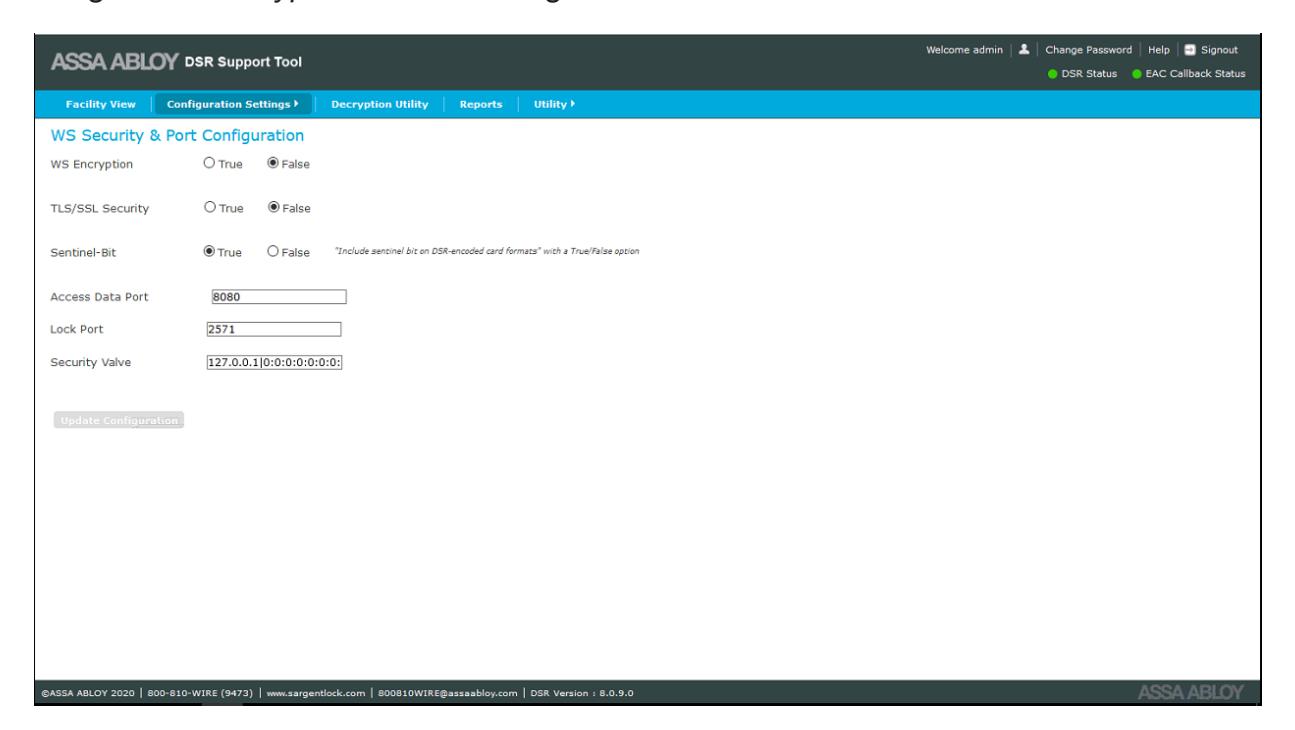Set Sentinel-Bit to True
Screen dimensions: 1295x730
pos(210,252)
